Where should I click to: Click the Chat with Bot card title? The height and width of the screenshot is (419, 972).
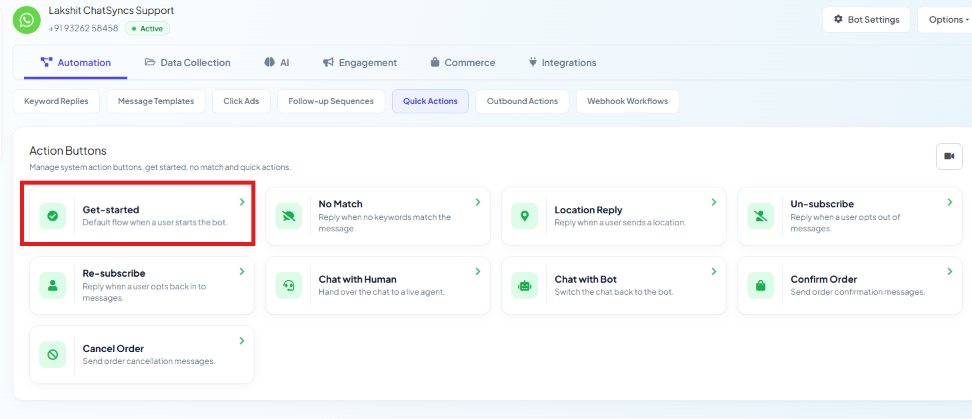586,280
